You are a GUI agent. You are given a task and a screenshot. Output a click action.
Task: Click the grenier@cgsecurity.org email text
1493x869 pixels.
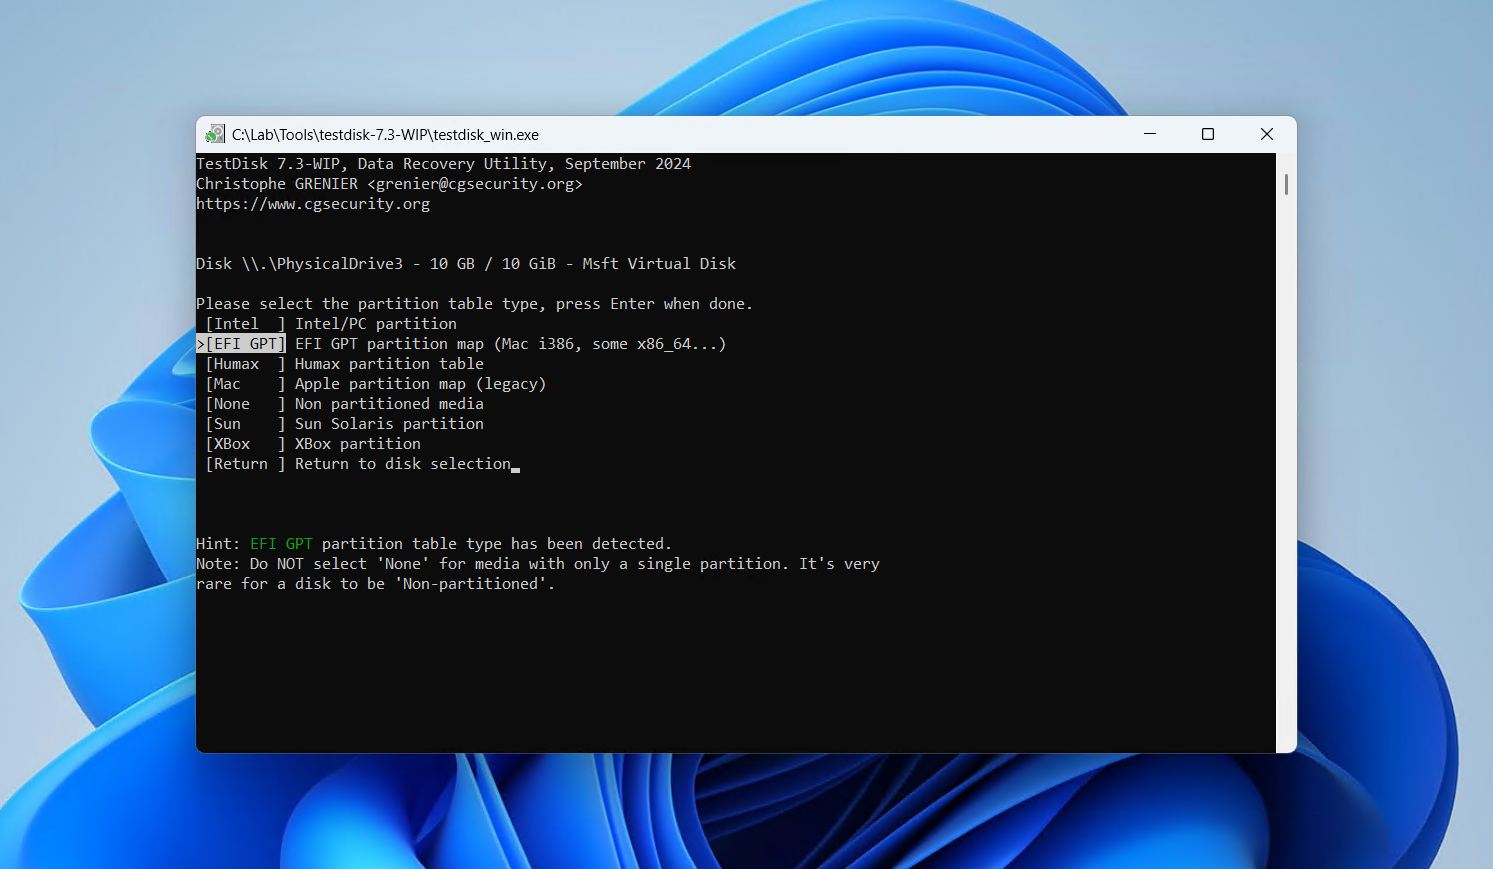coord(475,184)
